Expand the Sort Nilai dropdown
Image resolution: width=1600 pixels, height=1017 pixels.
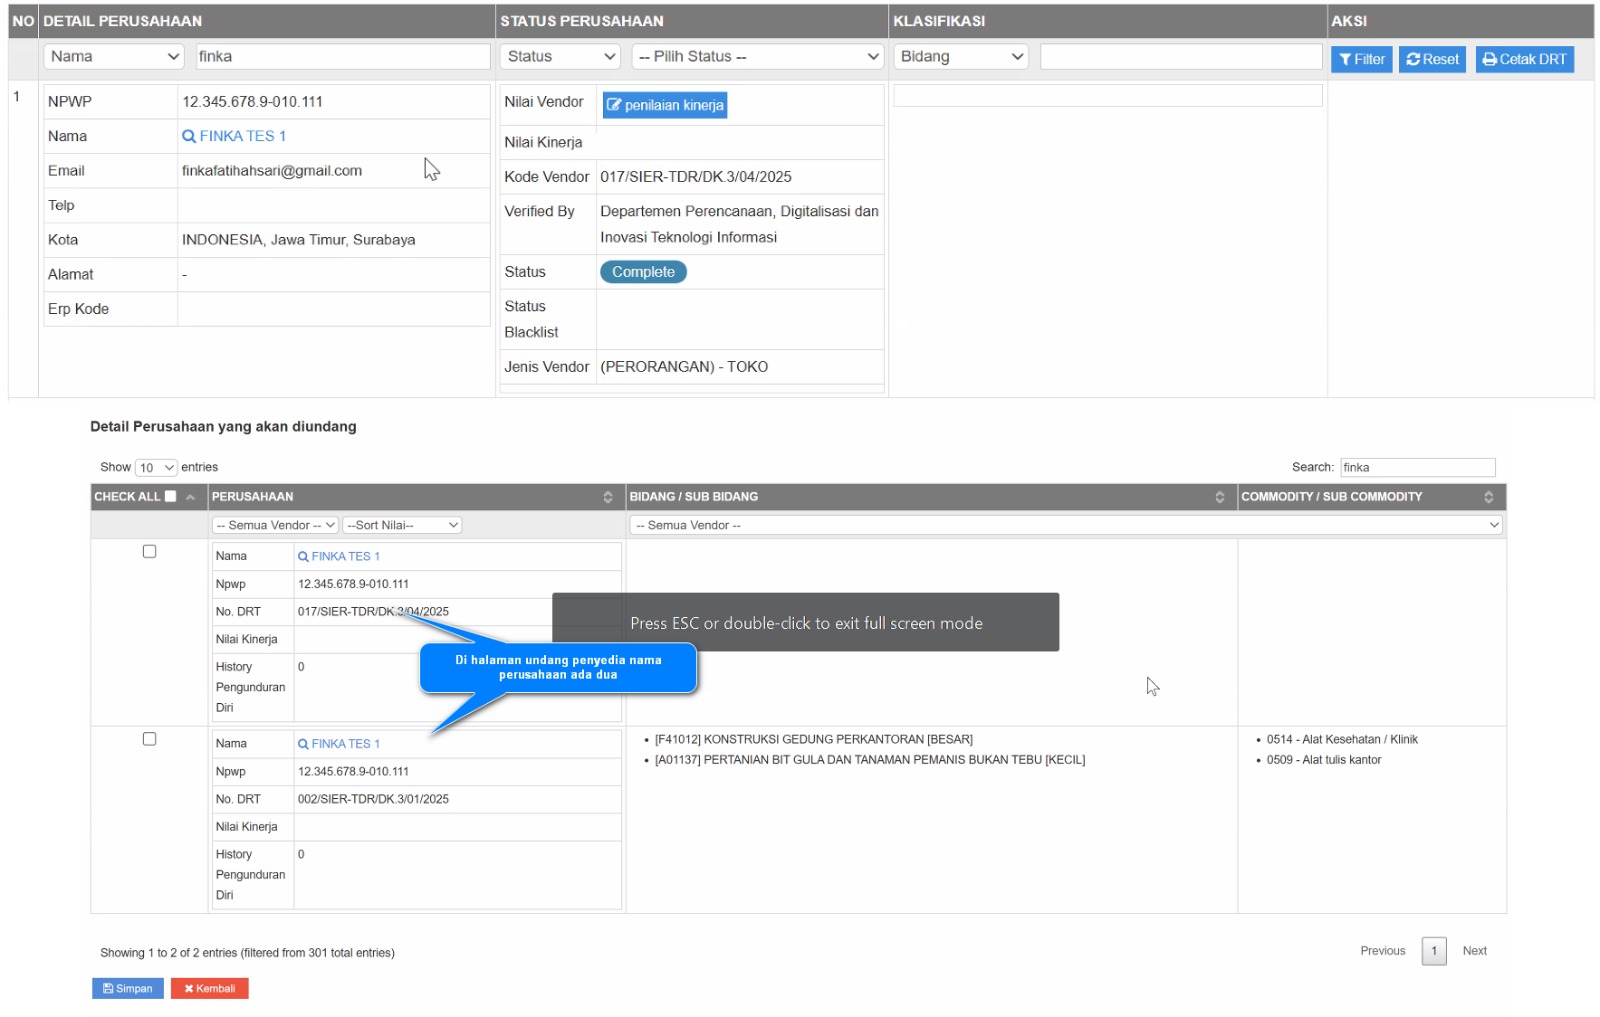(402, 525)
